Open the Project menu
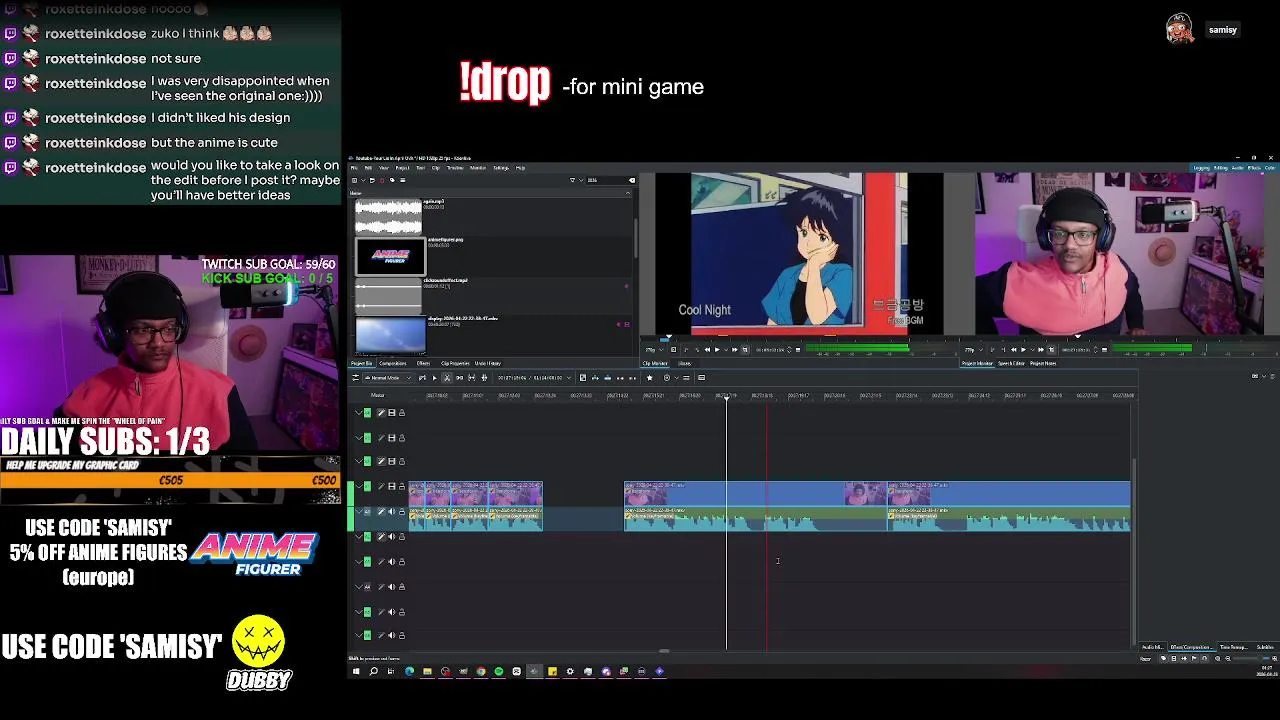The height and width of the screenshot is (720, 1280). 402,168
